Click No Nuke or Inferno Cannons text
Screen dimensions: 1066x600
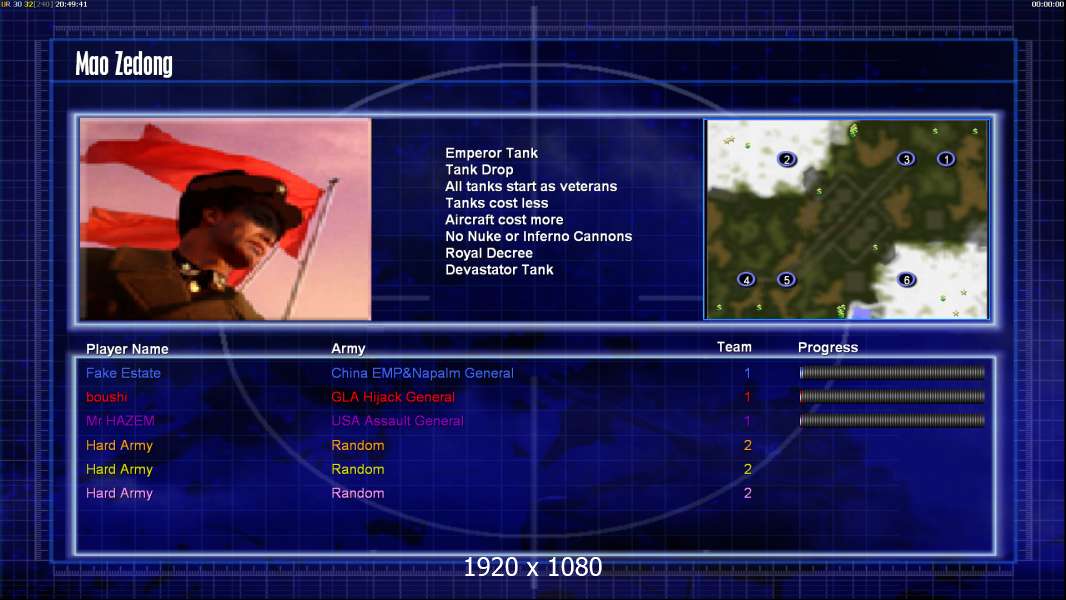tap(538, 236)
